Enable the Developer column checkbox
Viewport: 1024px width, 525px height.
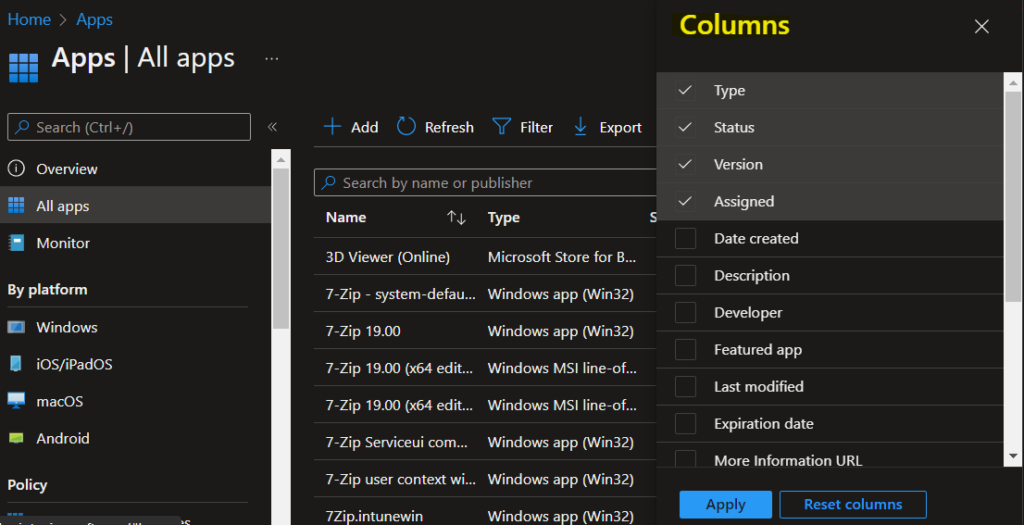685,313
